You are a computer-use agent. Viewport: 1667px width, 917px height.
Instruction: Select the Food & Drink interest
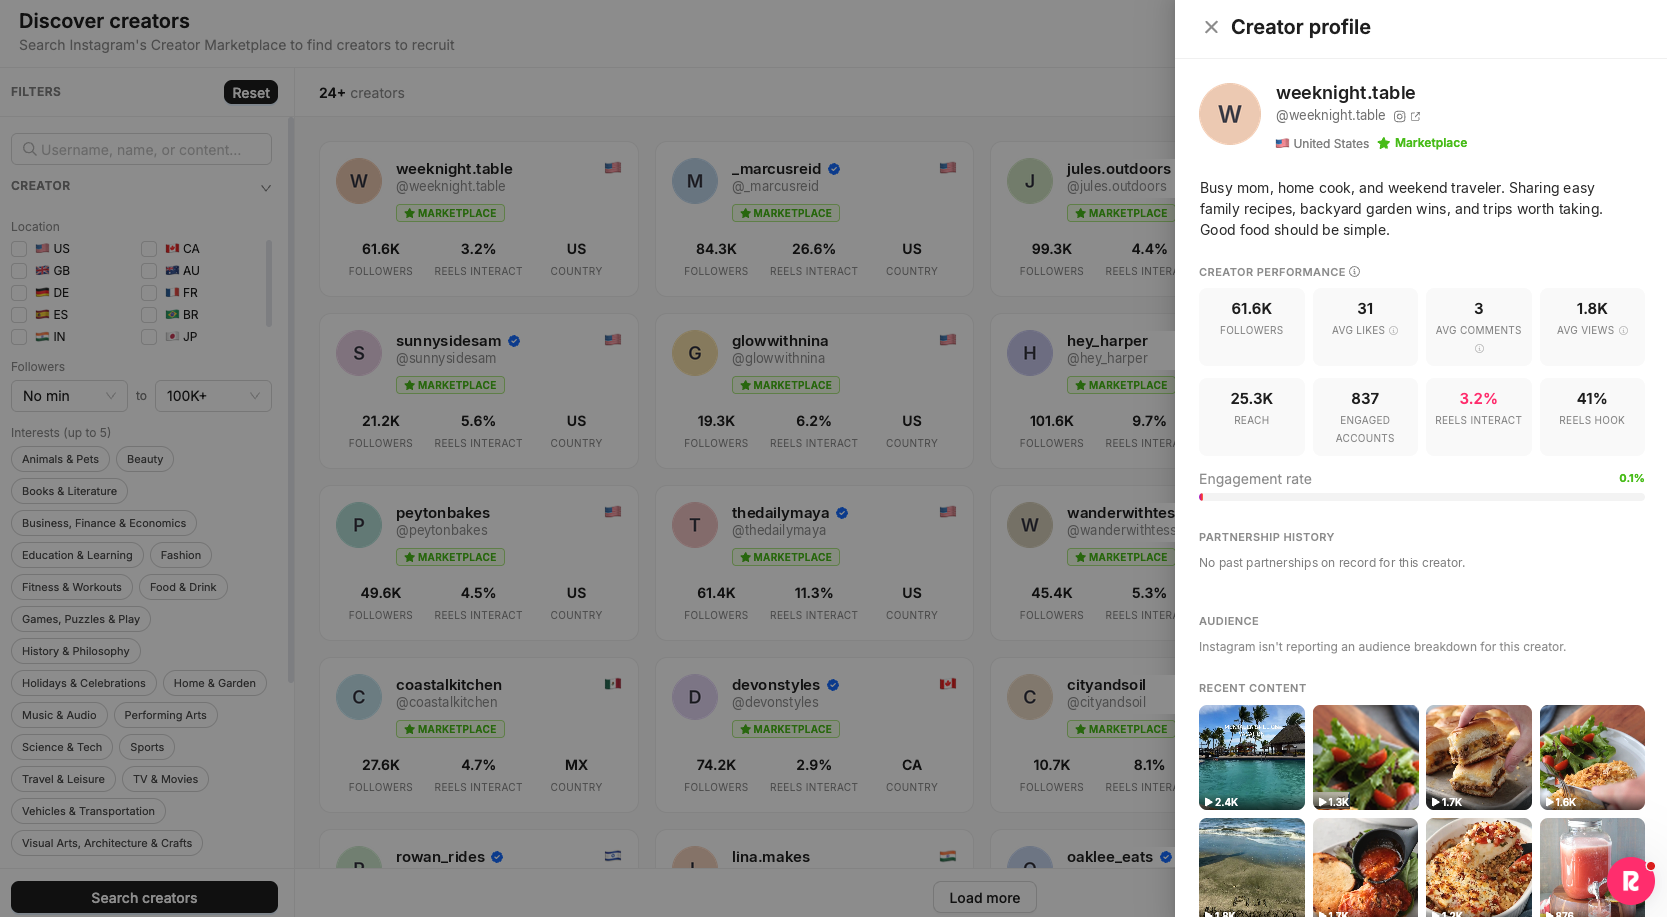pos(183,587)
